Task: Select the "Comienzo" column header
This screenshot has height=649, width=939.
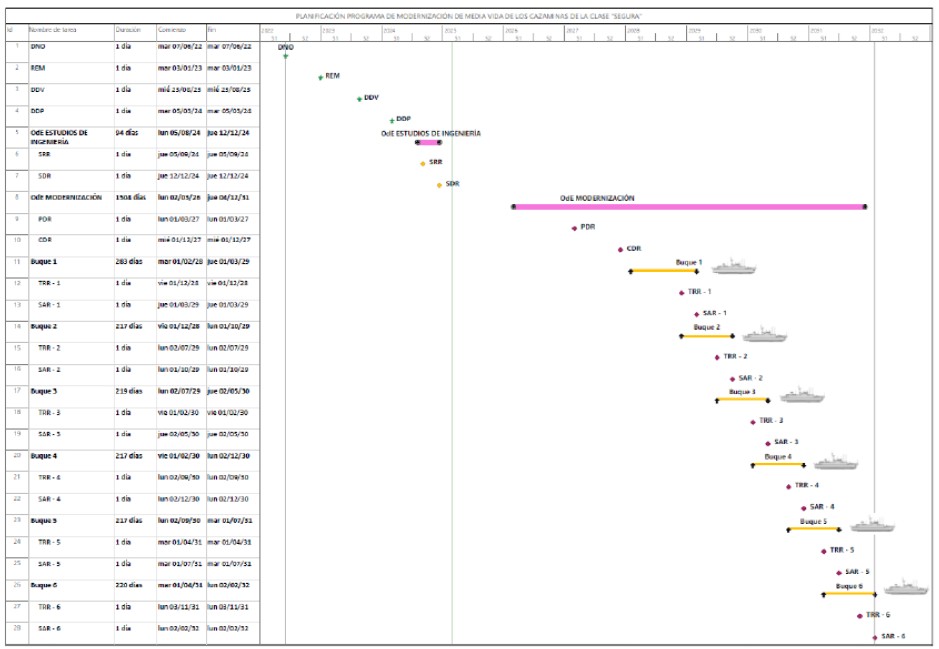Action: click(x=172, y=30)
